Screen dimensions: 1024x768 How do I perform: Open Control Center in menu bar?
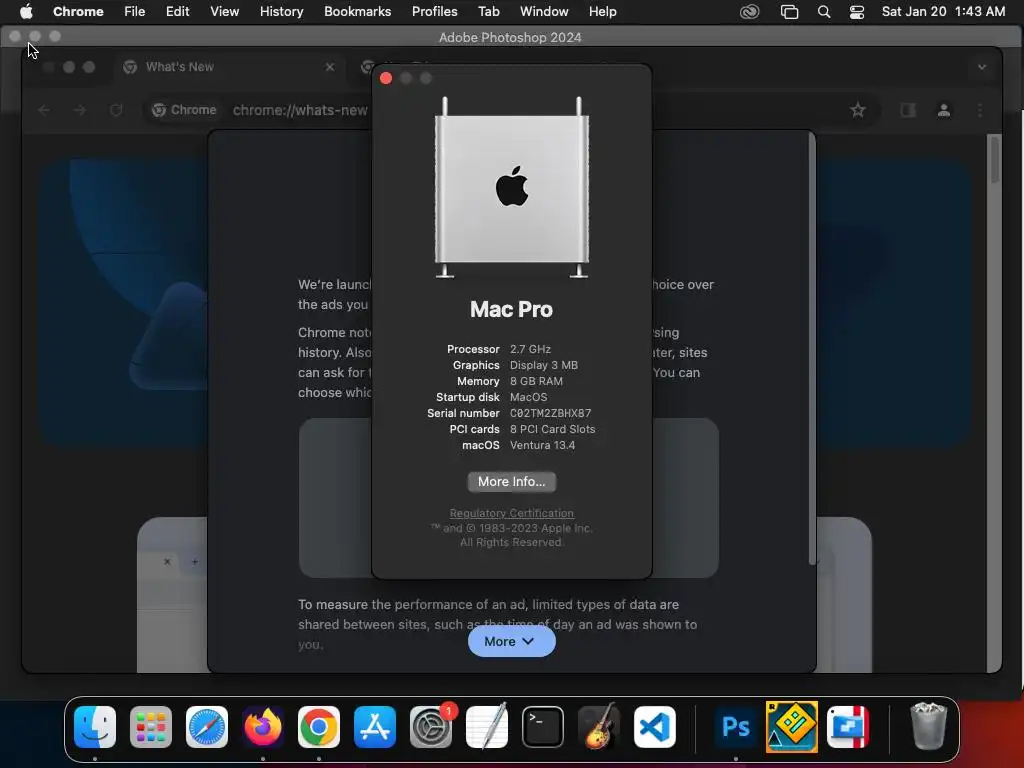[857, 12]
